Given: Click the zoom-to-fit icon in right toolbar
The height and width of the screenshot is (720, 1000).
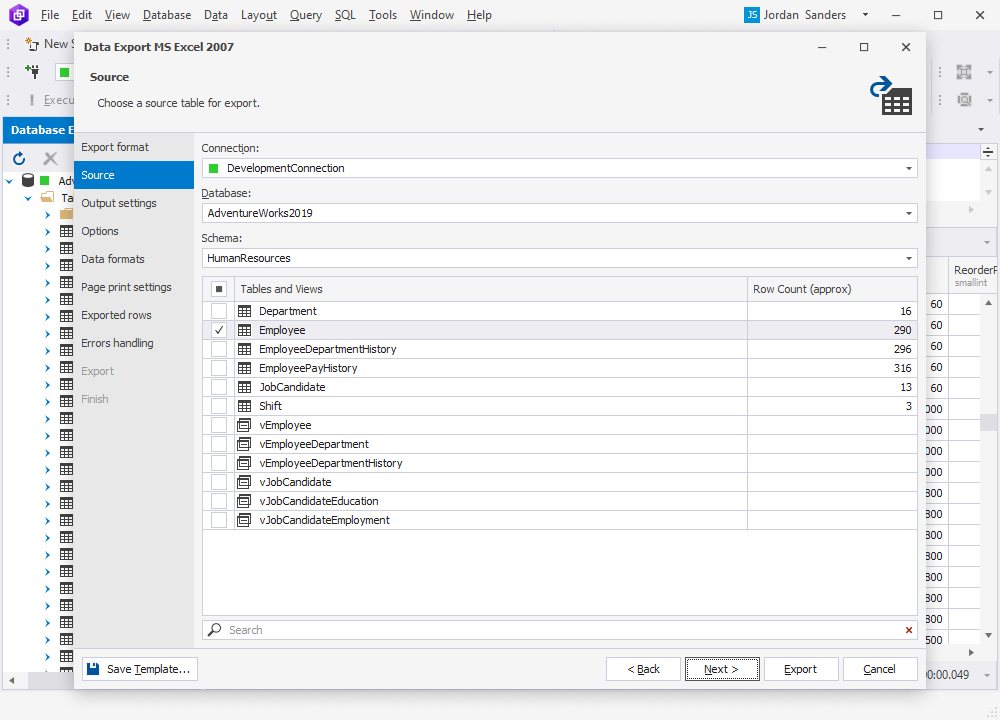Looking at the screenshot, I should [964, 71].
